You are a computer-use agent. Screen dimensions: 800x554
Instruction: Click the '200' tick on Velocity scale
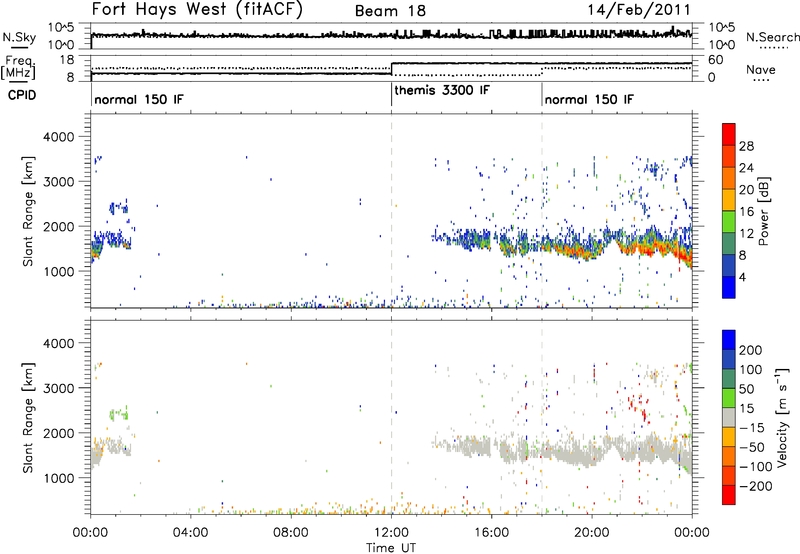tap(751, 350)
